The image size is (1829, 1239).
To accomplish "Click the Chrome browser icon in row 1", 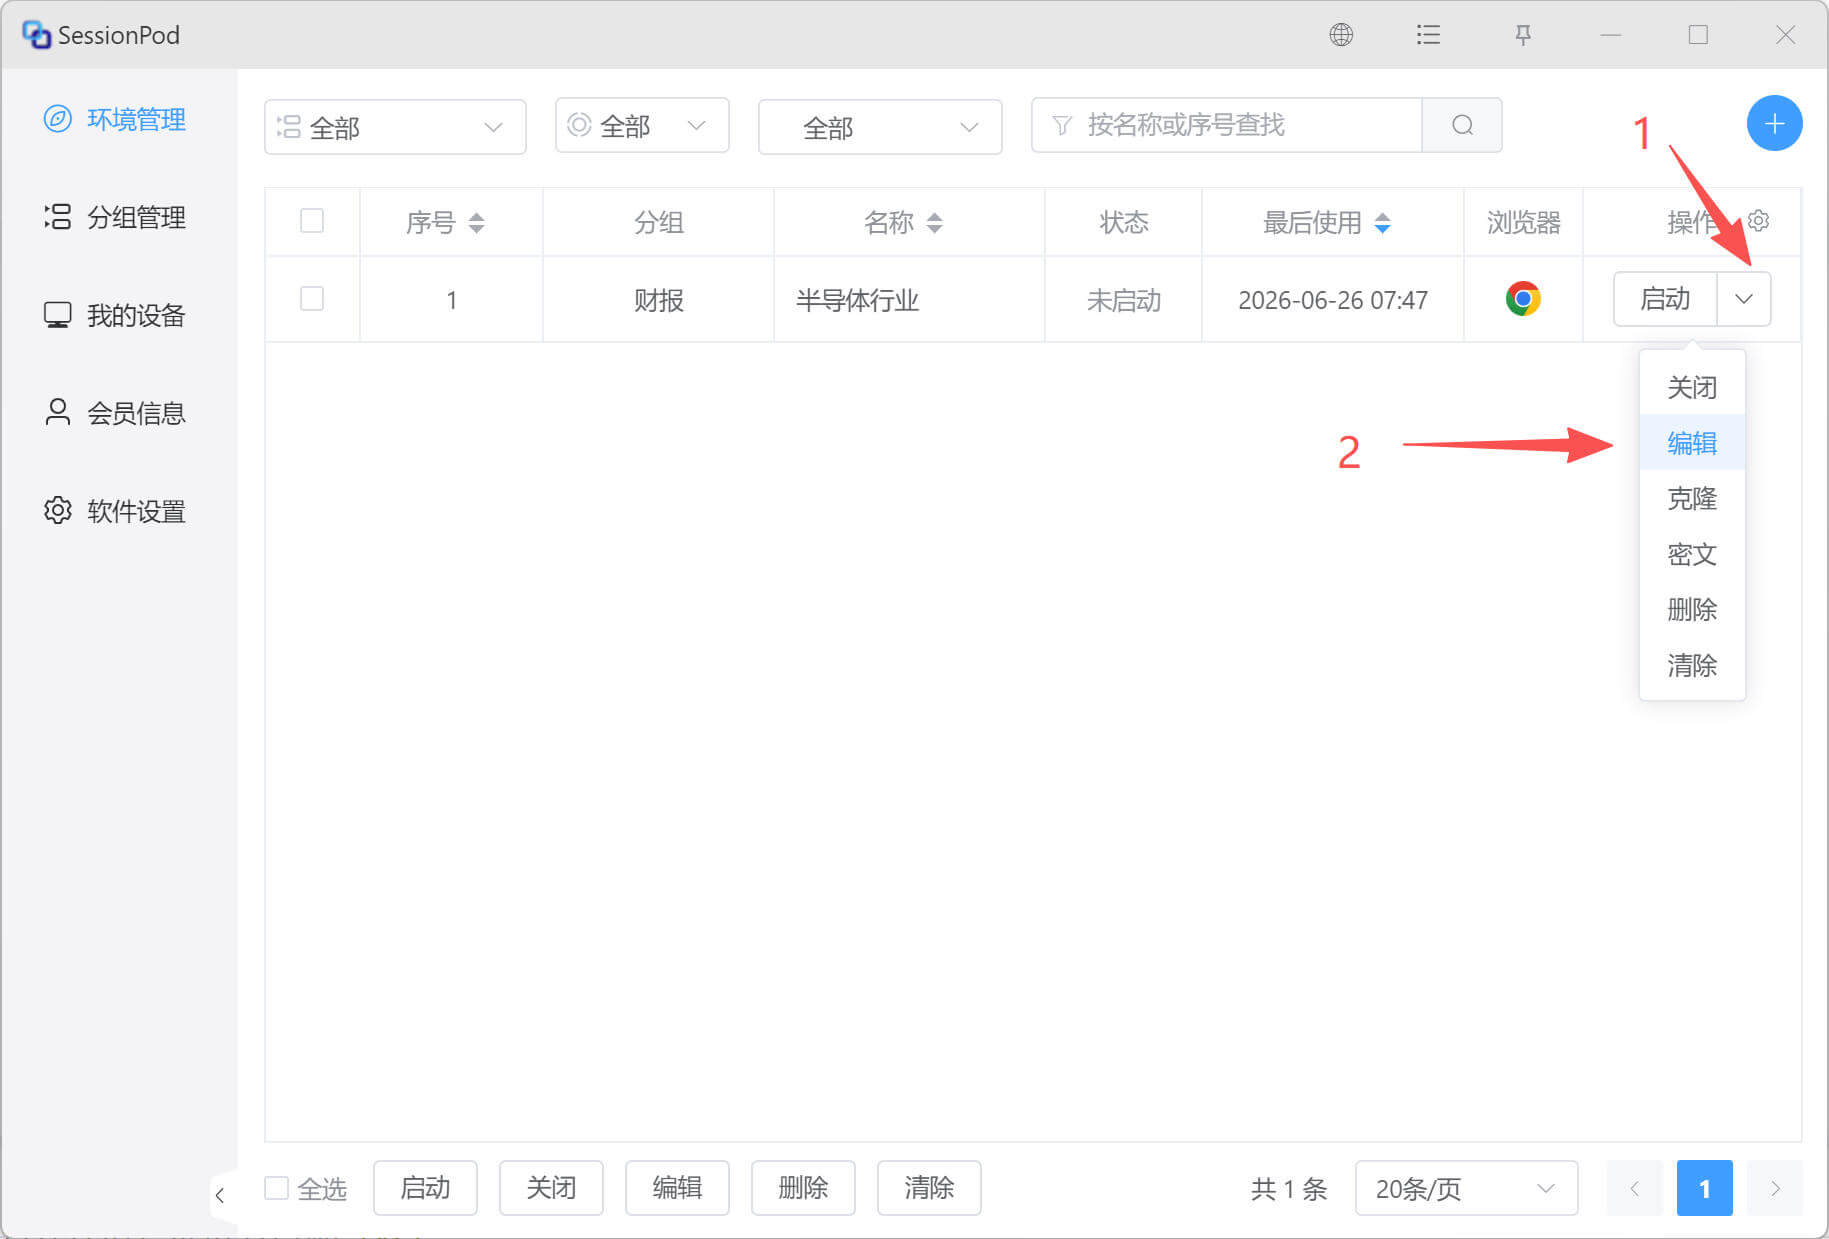I will point(1523,299).
